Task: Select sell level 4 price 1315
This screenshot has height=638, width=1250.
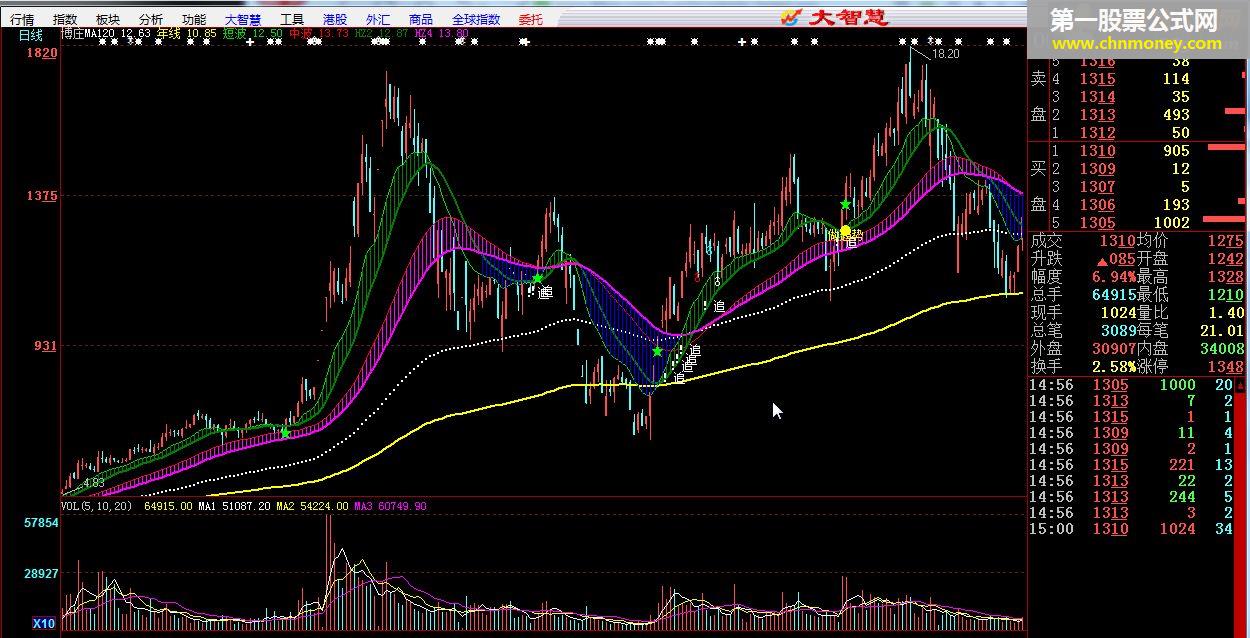Action: point(1097,79)
